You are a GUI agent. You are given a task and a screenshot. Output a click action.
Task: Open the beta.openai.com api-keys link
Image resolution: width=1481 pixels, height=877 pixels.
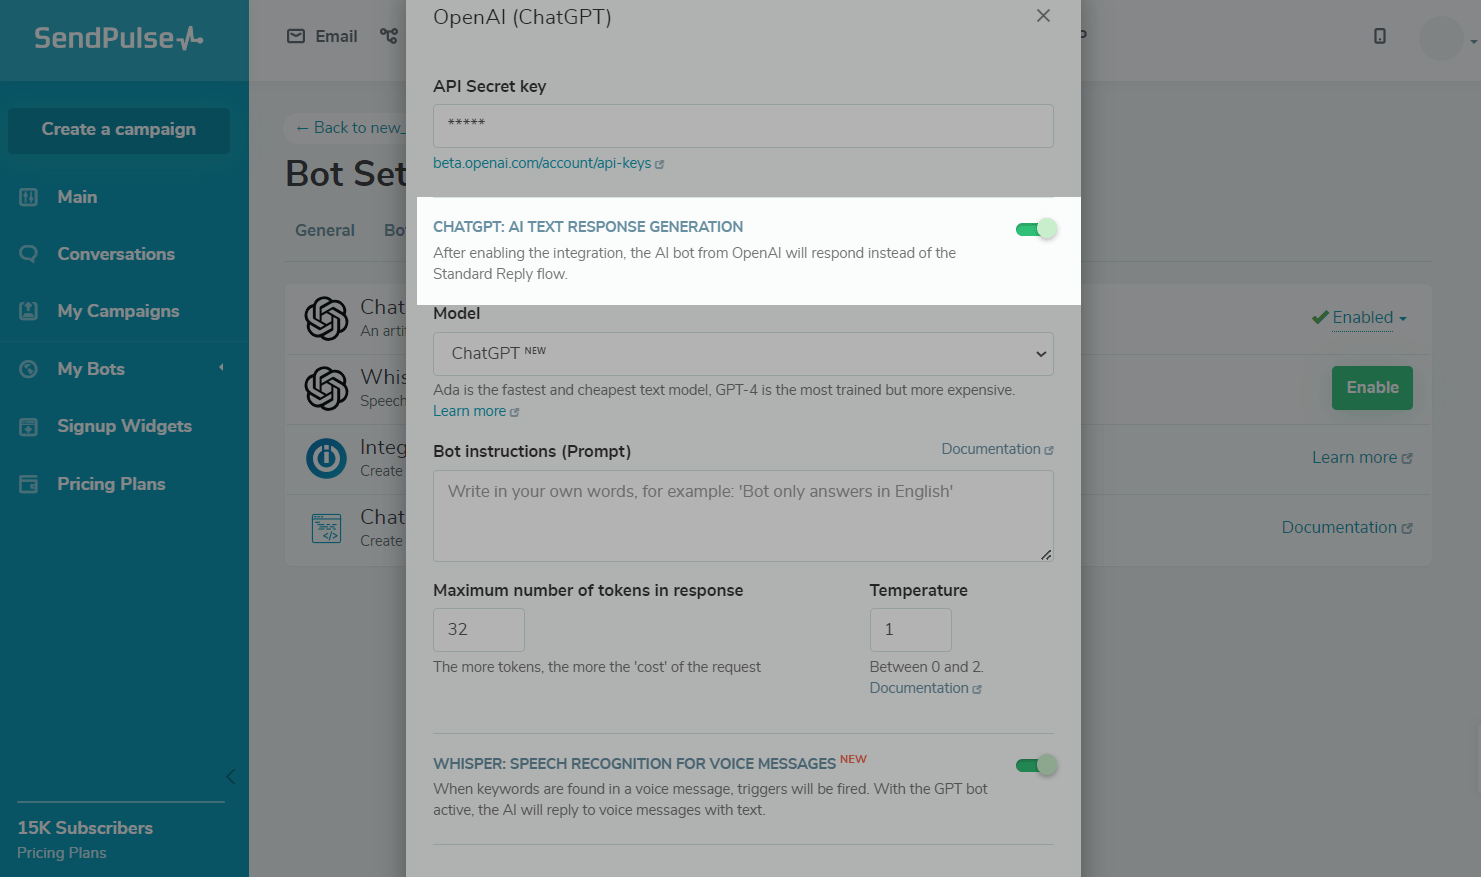543,163
